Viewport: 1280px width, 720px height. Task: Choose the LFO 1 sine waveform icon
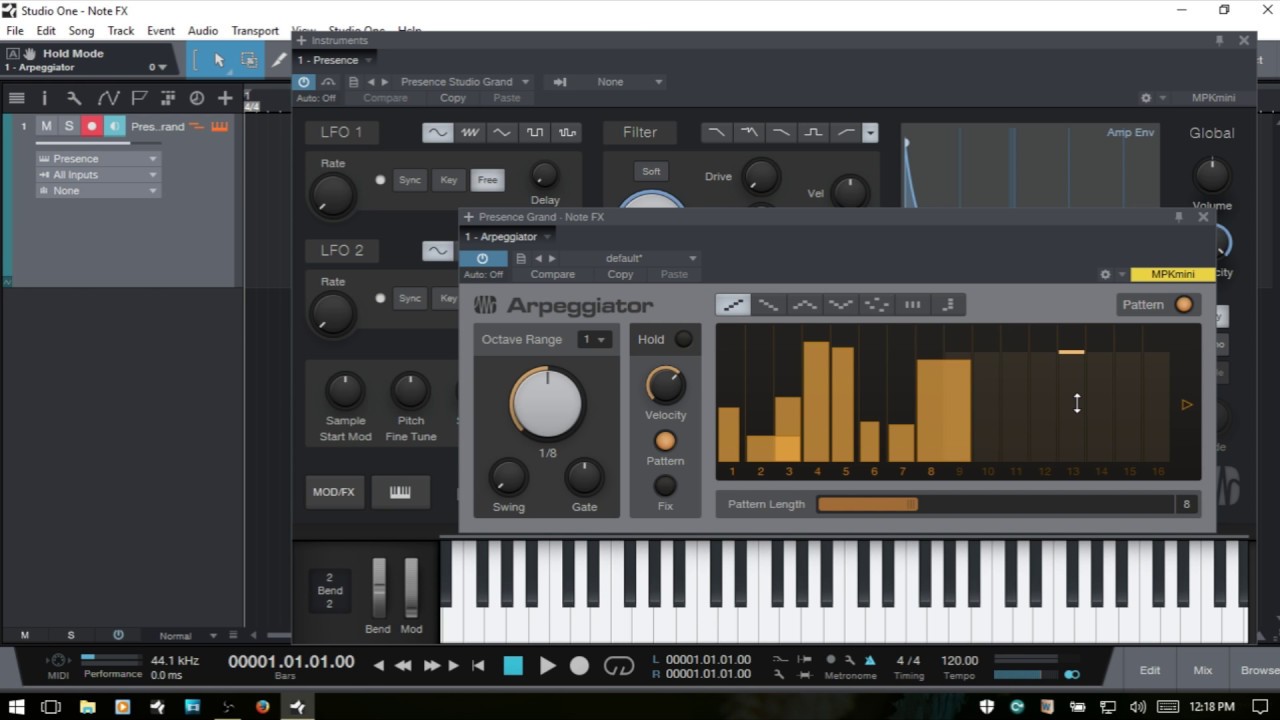click(437, 132)
